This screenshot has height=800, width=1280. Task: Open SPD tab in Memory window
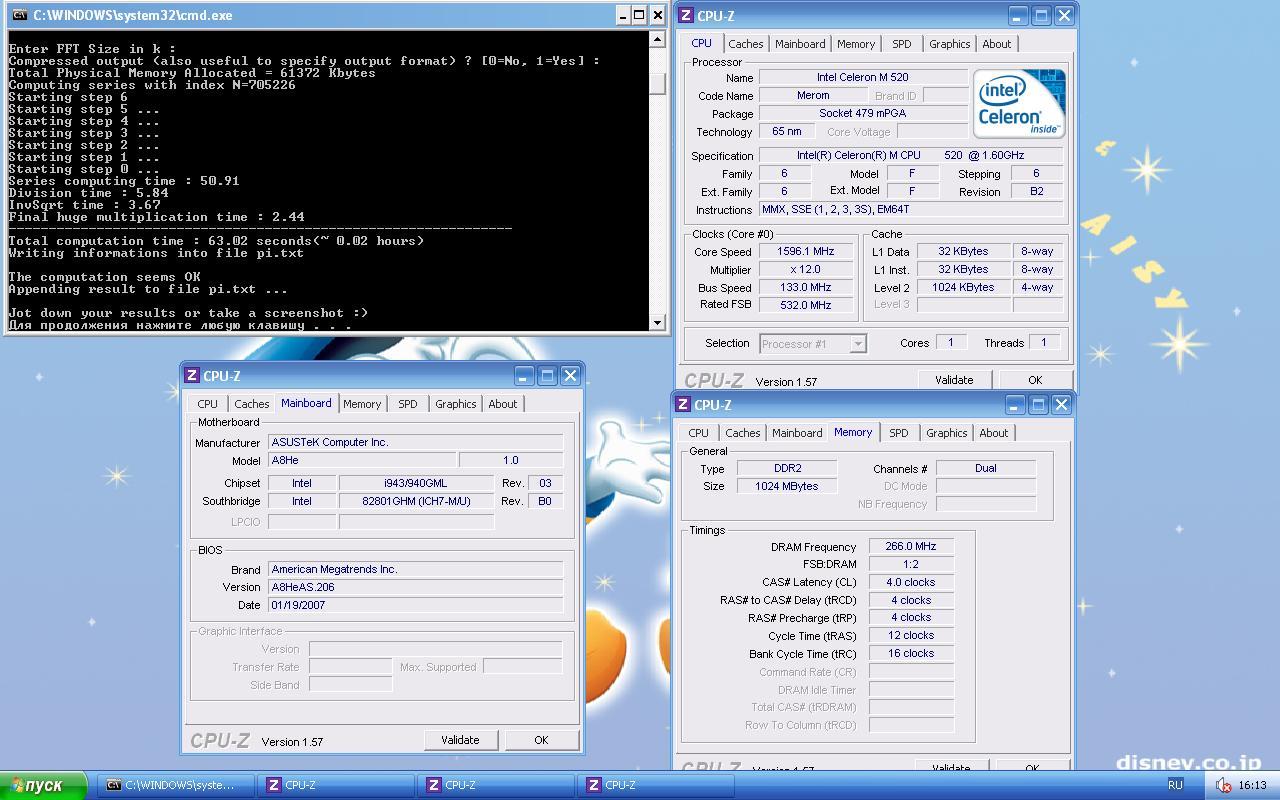point(899,433)
